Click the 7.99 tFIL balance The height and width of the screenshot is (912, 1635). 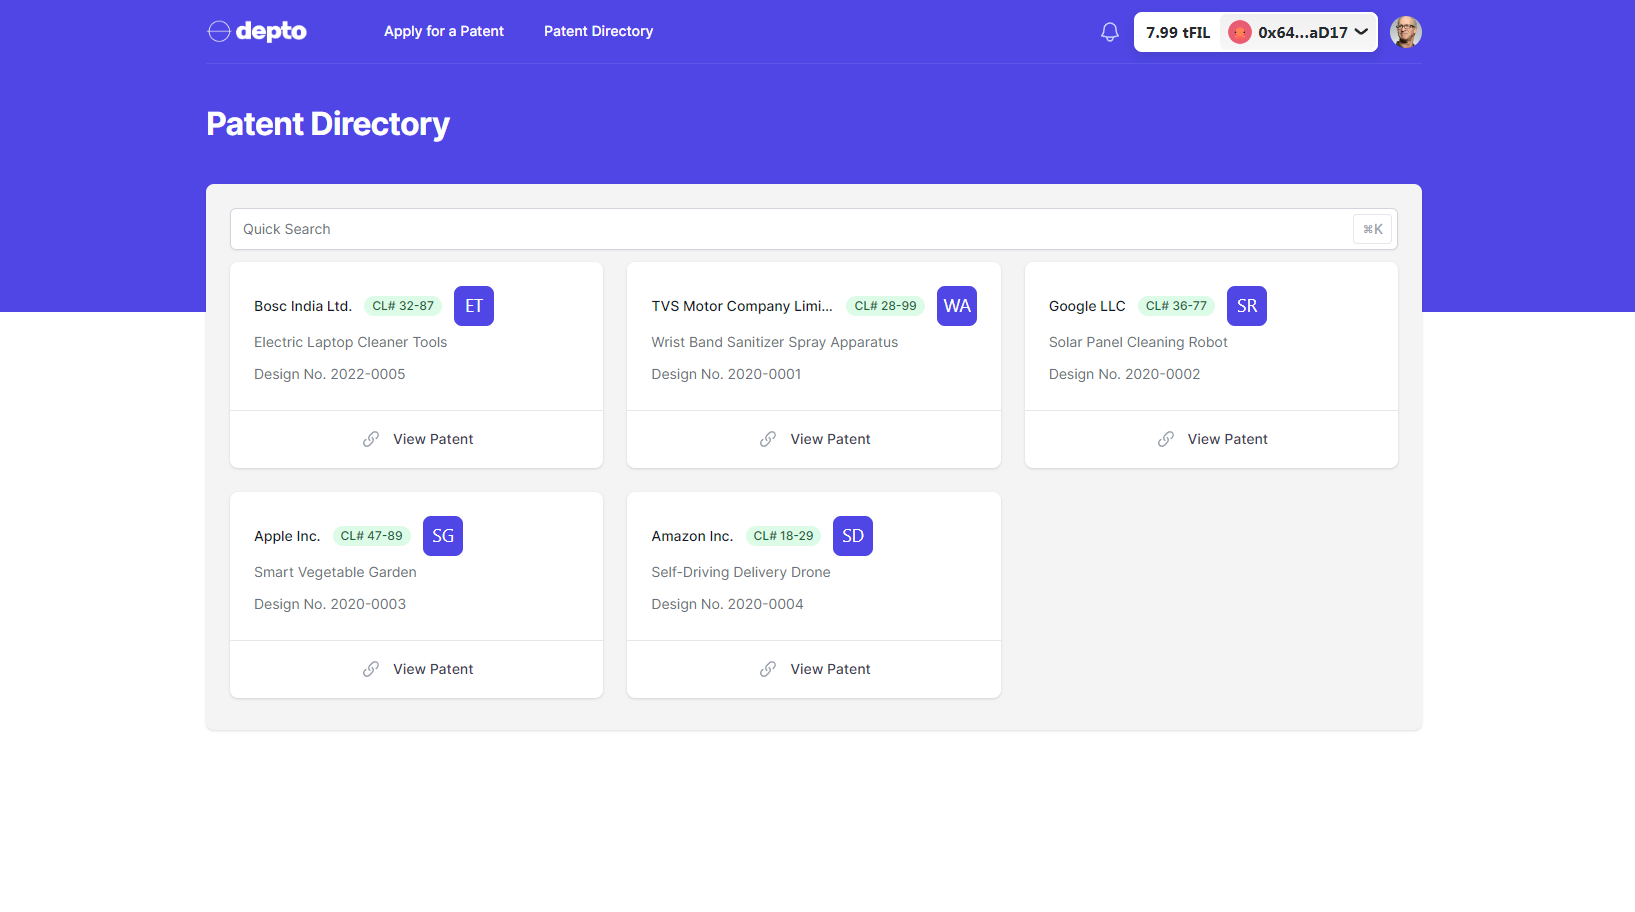[1178, 32]
